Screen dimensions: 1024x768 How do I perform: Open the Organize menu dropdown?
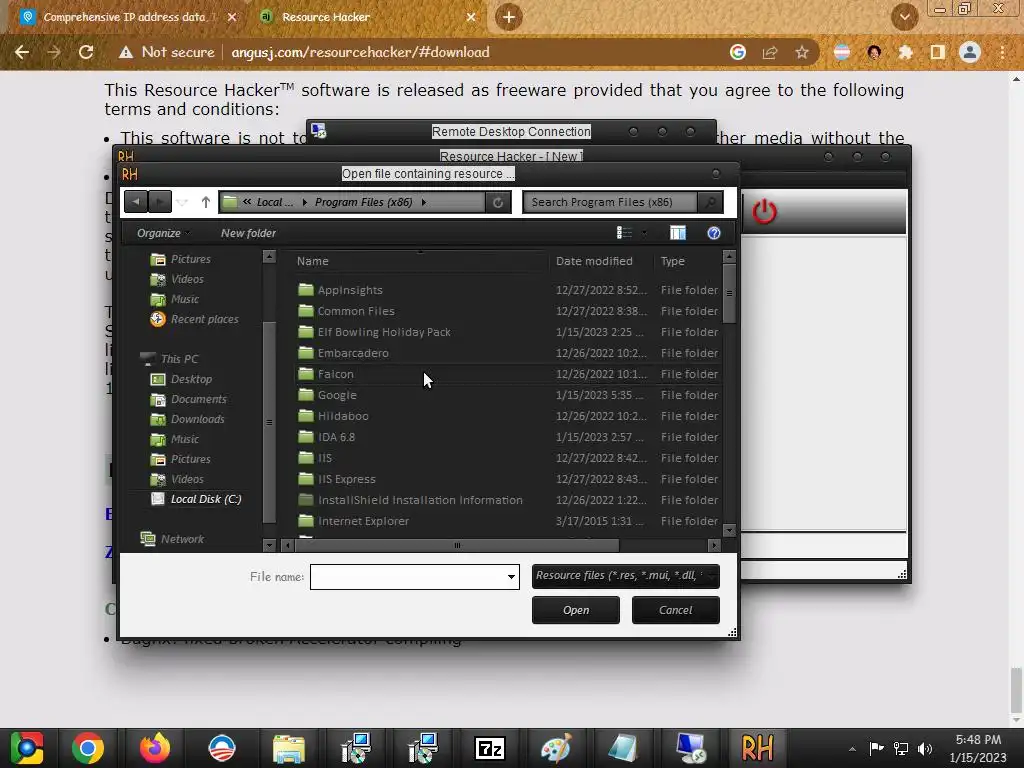[x=163, y=233]
